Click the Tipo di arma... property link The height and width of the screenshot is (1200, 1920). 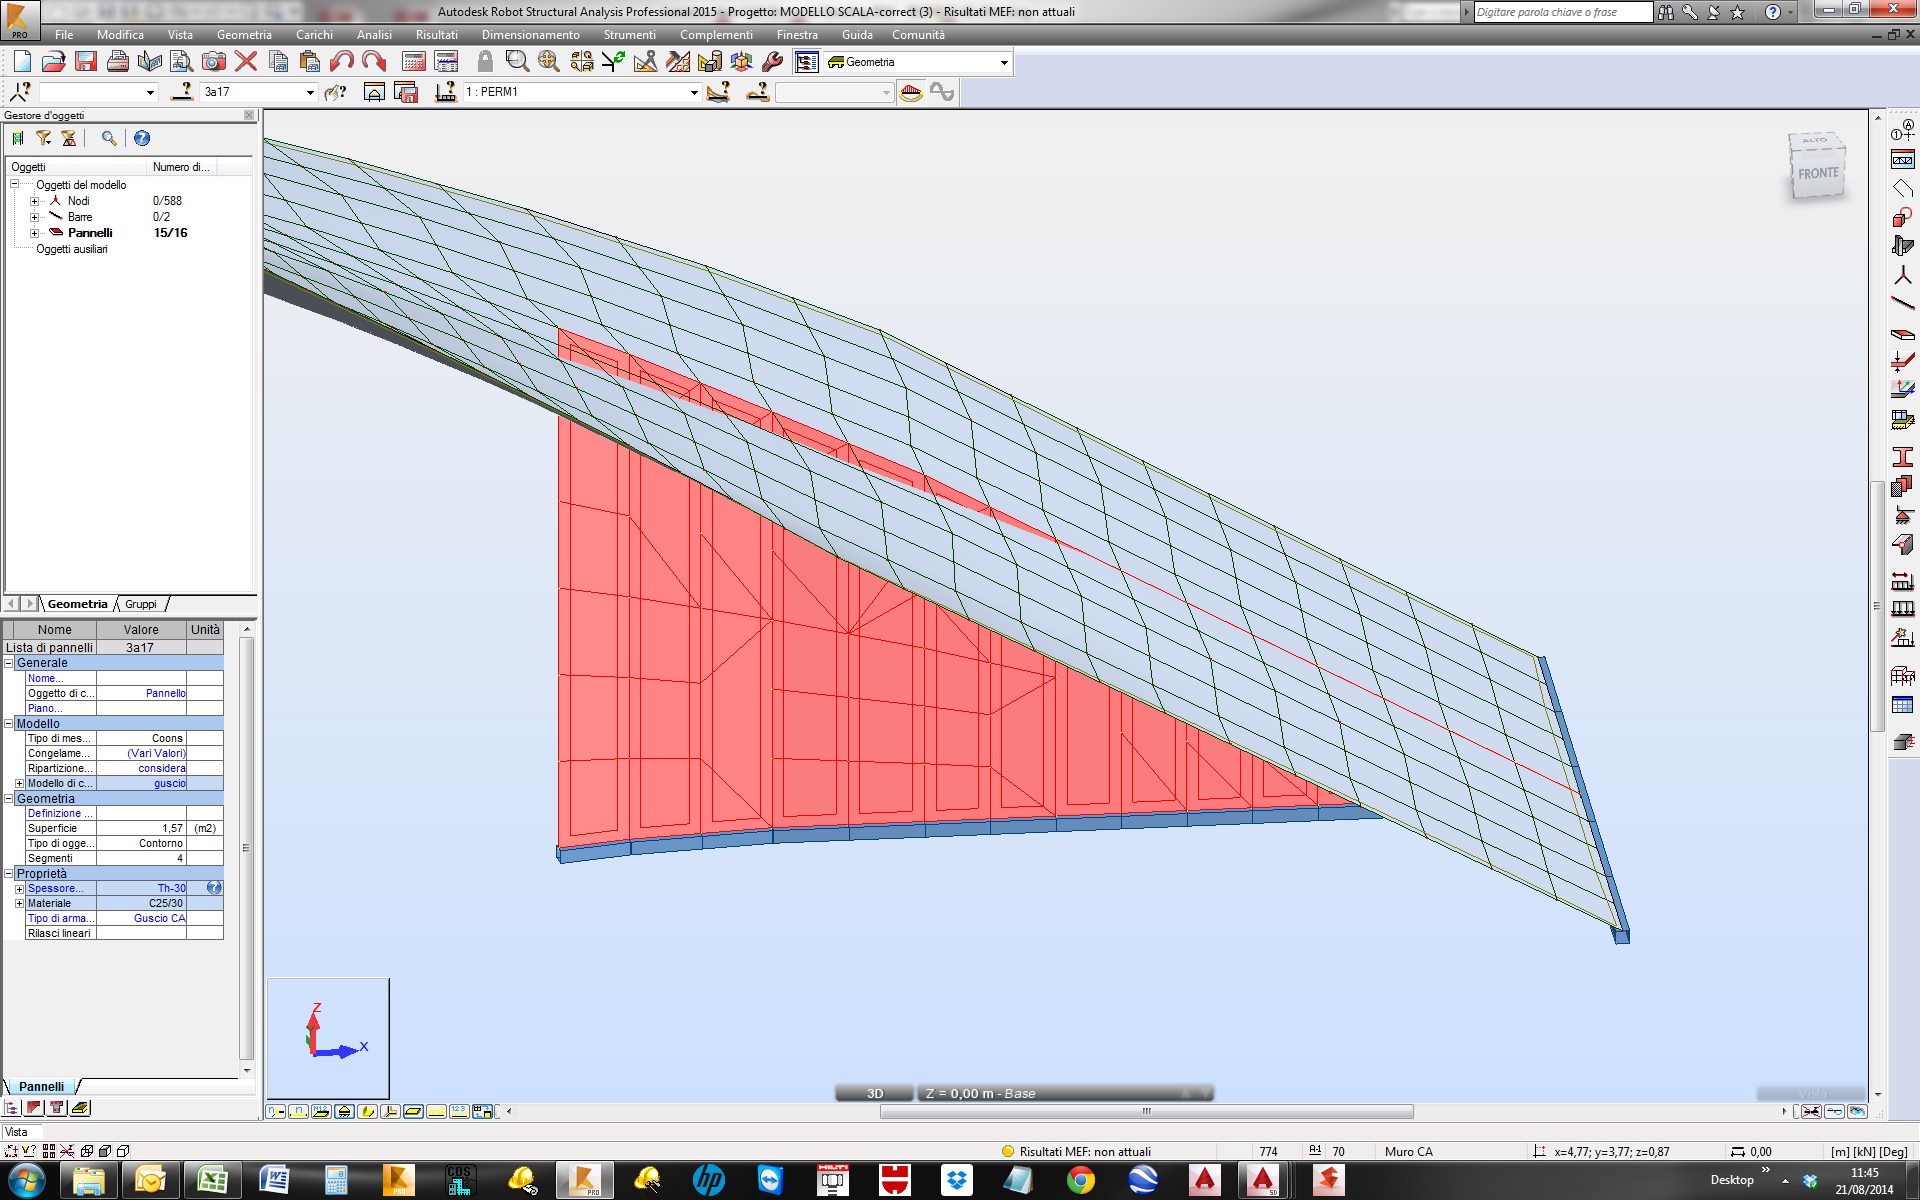[61, 918]
